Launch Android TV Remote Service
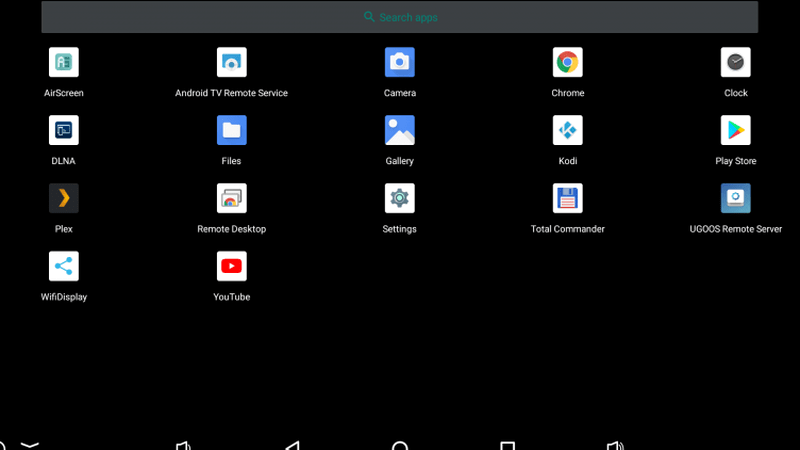The image size is (800, 450). tap(232, 62)
